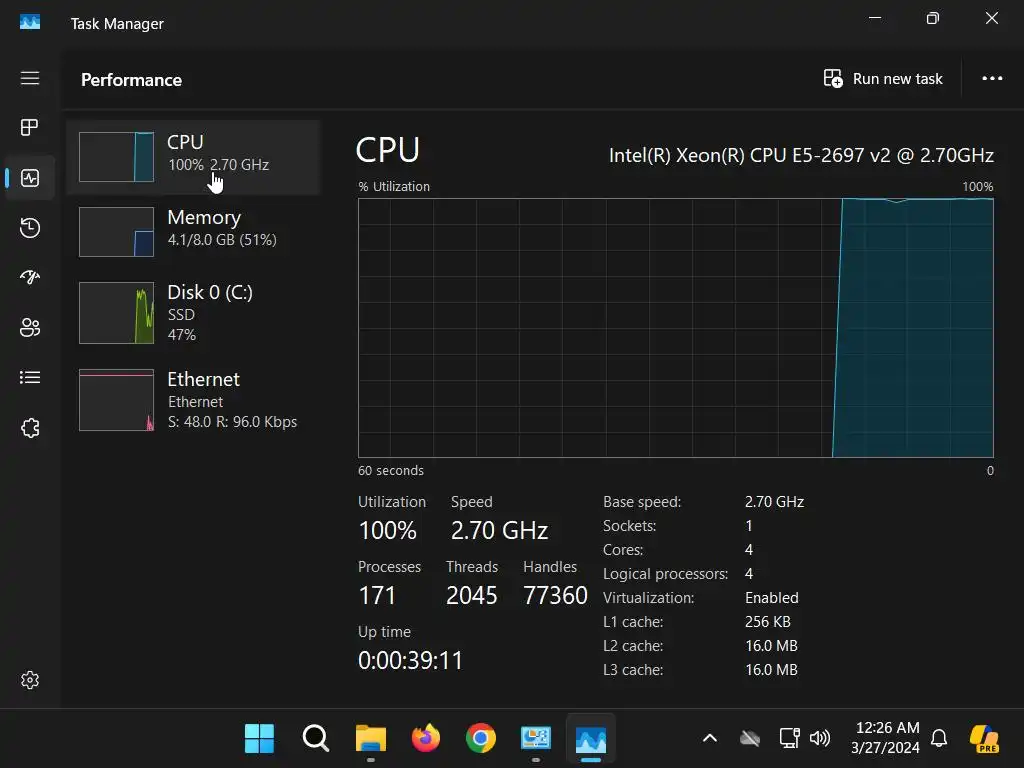The height and width of the screenshot is (768, 1024).
Task: Open the Details page list icon
Action: (x=29, y=377)
